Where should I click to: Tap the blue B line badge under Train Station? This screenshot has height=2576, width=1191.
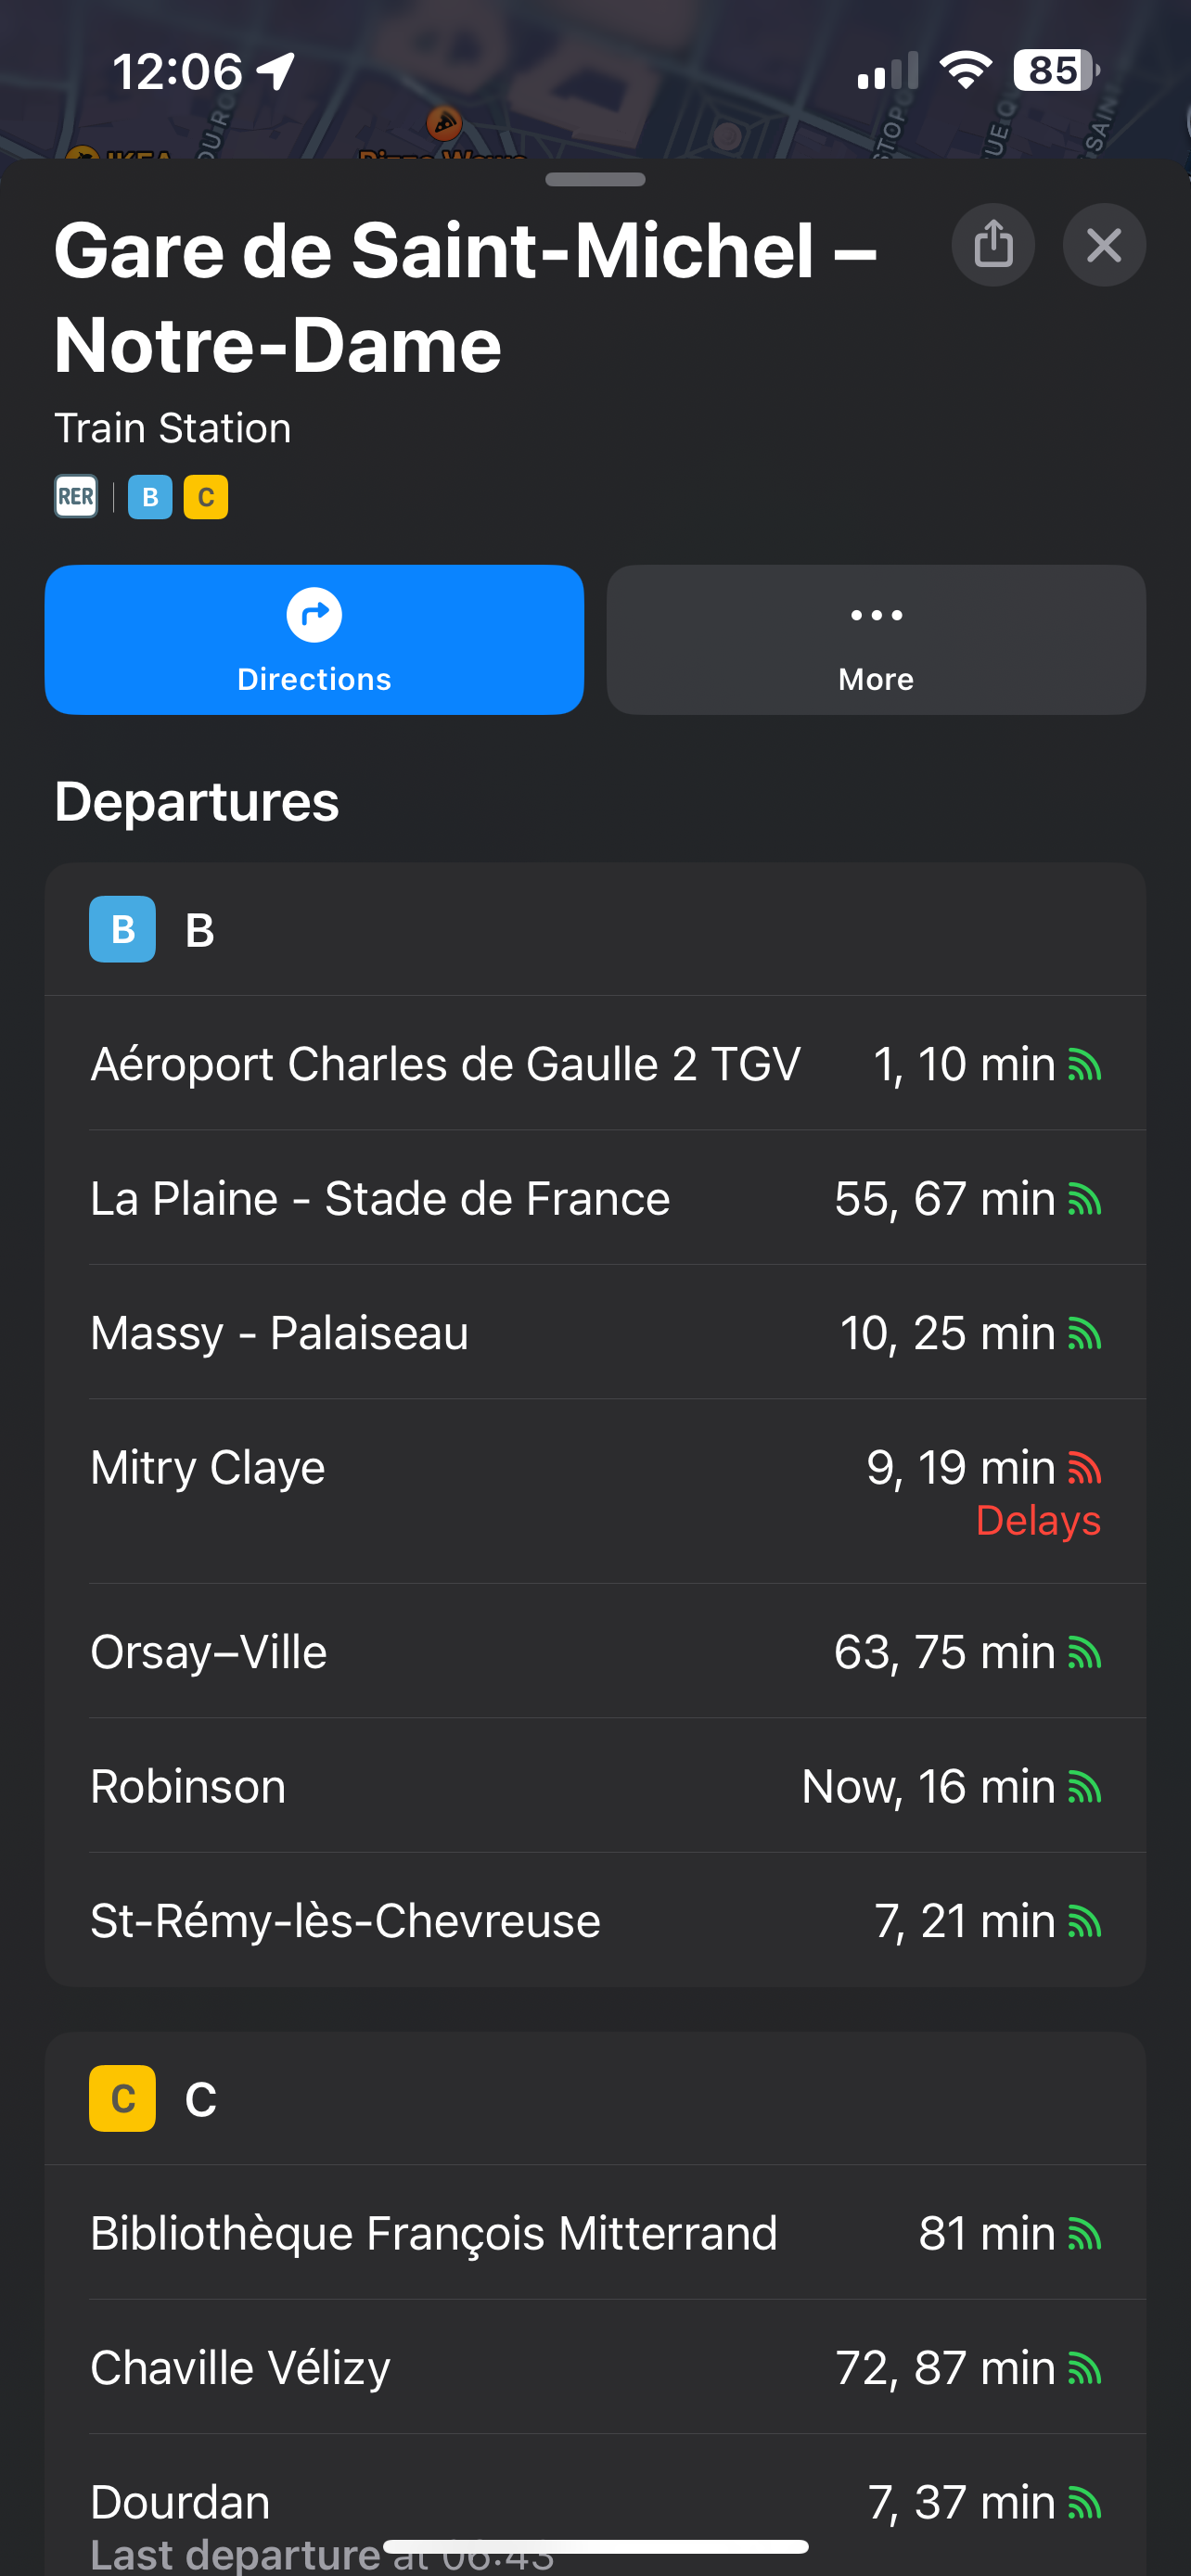coord(150,497)
